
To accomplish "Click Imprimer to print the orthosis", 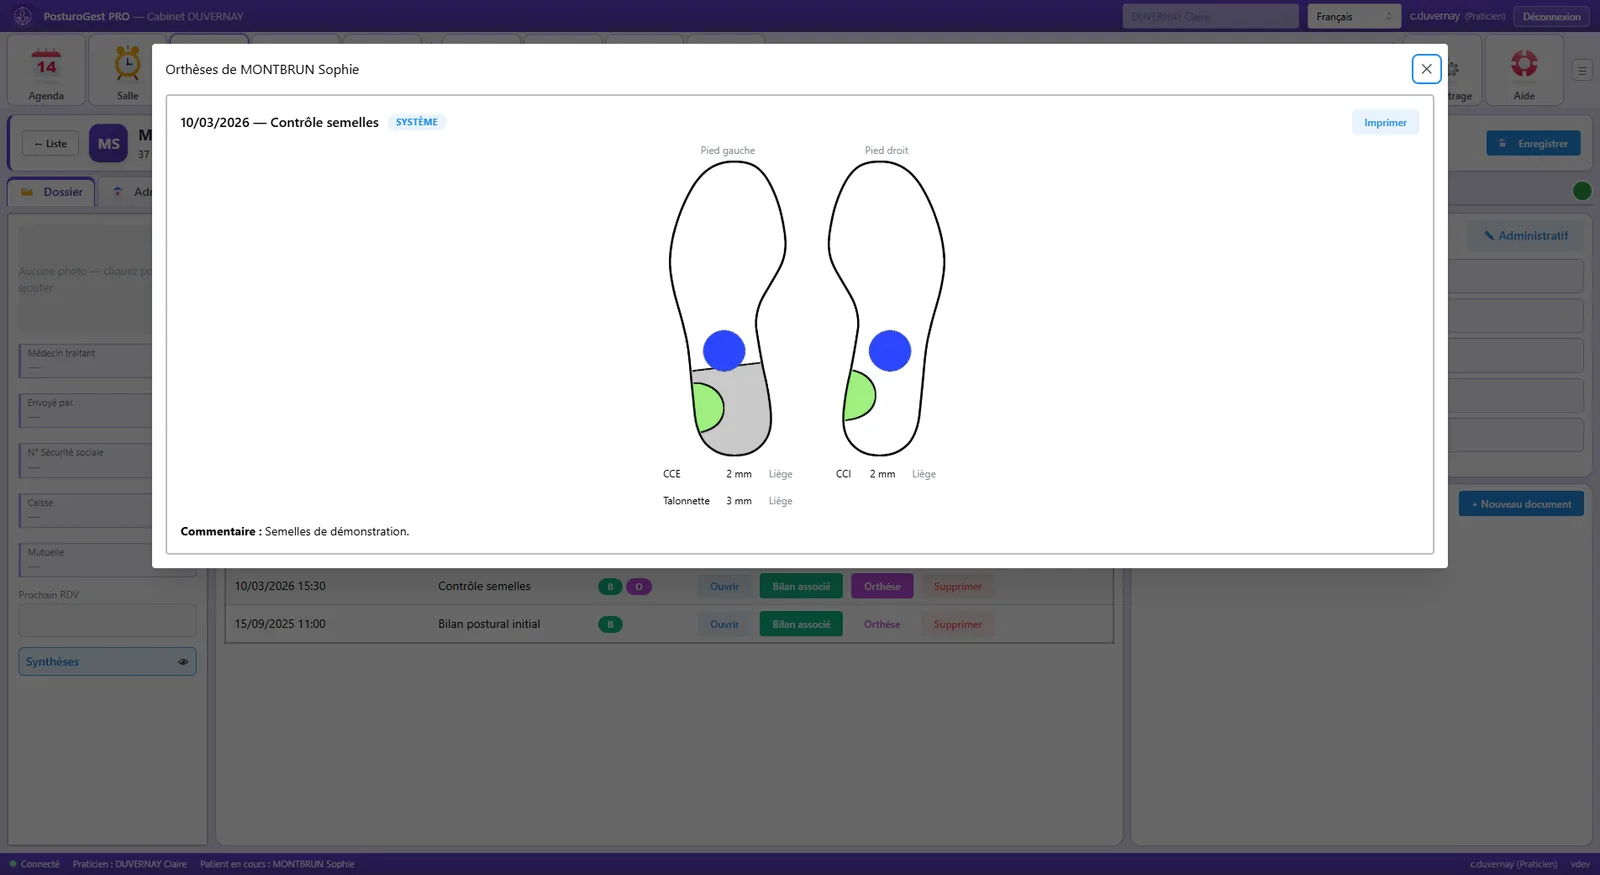I will click(x=1385, y=123).
